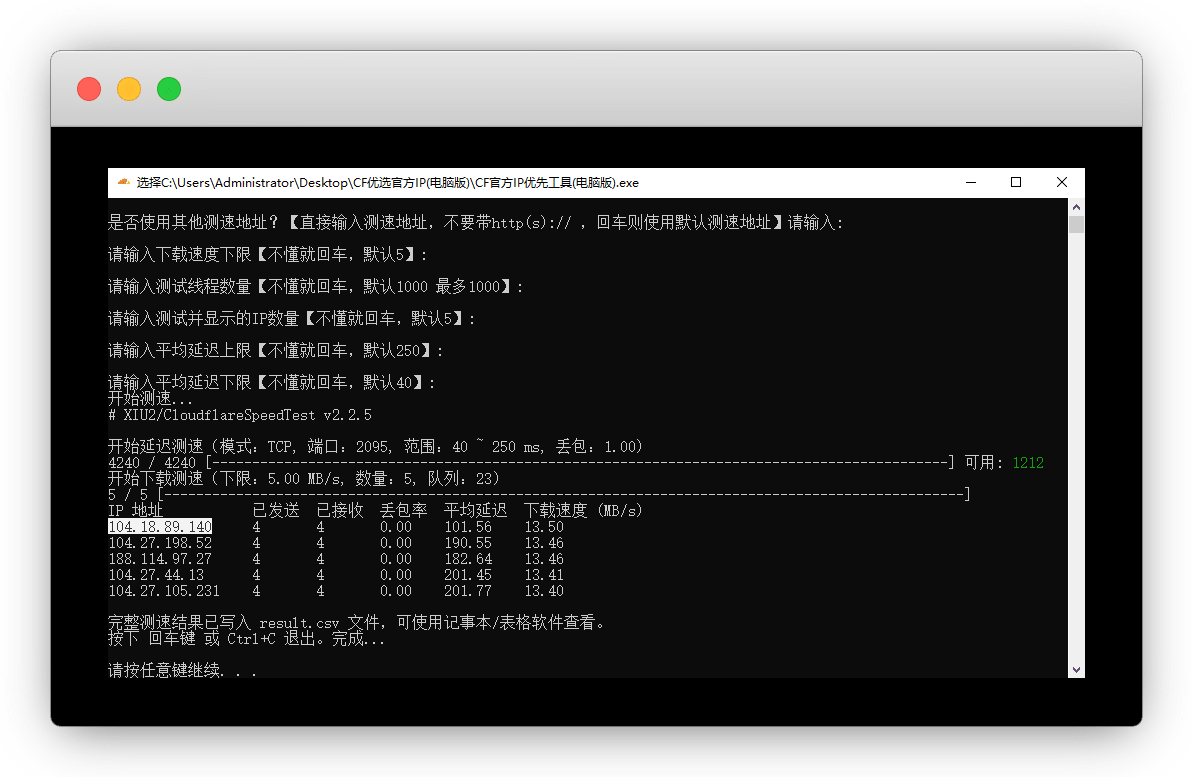
Task: Click the green zoom dot in the frame
Action: [x=169, y=89]
